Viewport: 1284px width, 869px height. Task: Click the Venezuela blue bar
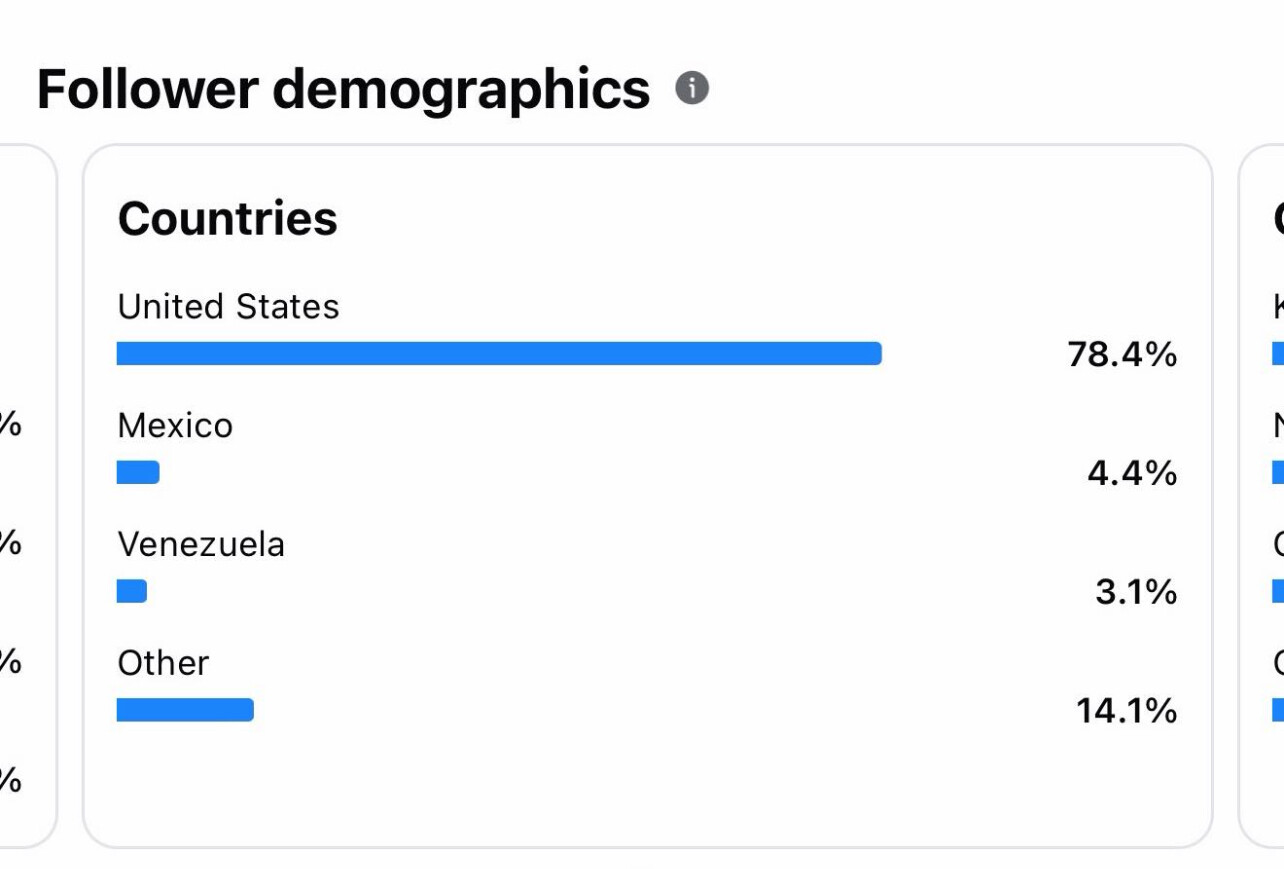(x=132, y=591)
